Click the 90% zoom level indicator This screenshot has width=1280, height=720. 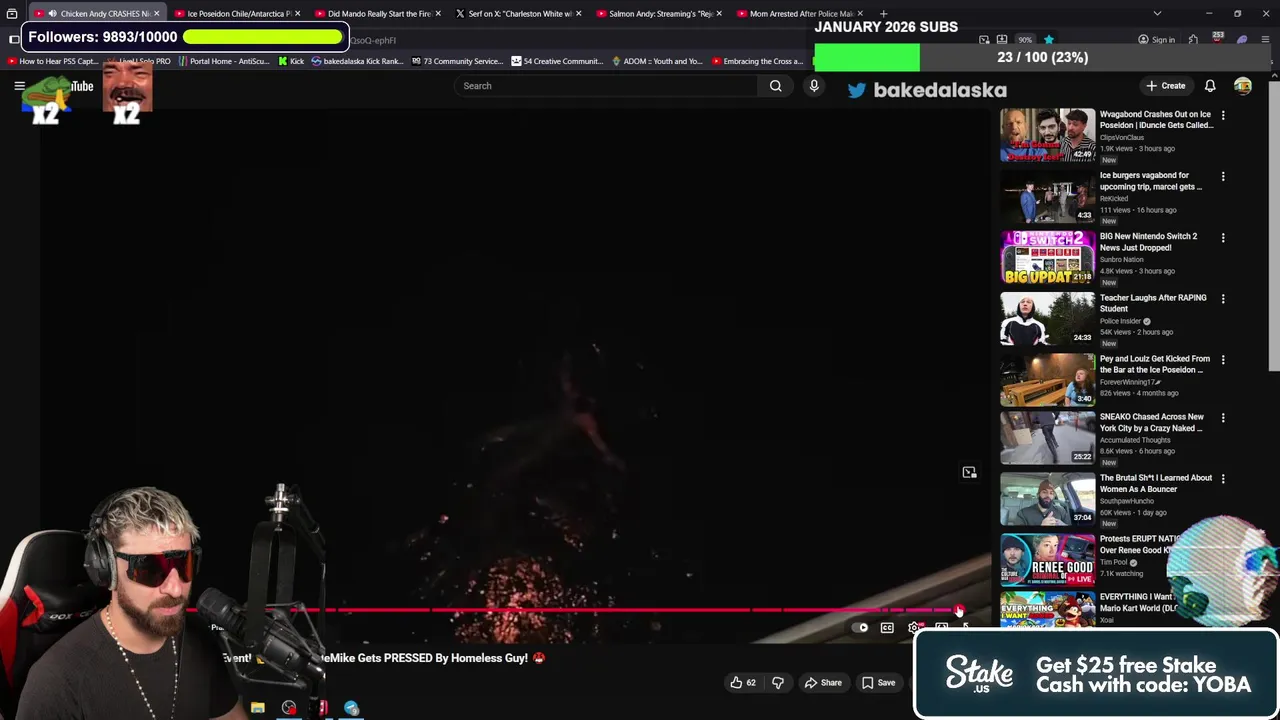pyautogui.click(x=1024, y=40)
